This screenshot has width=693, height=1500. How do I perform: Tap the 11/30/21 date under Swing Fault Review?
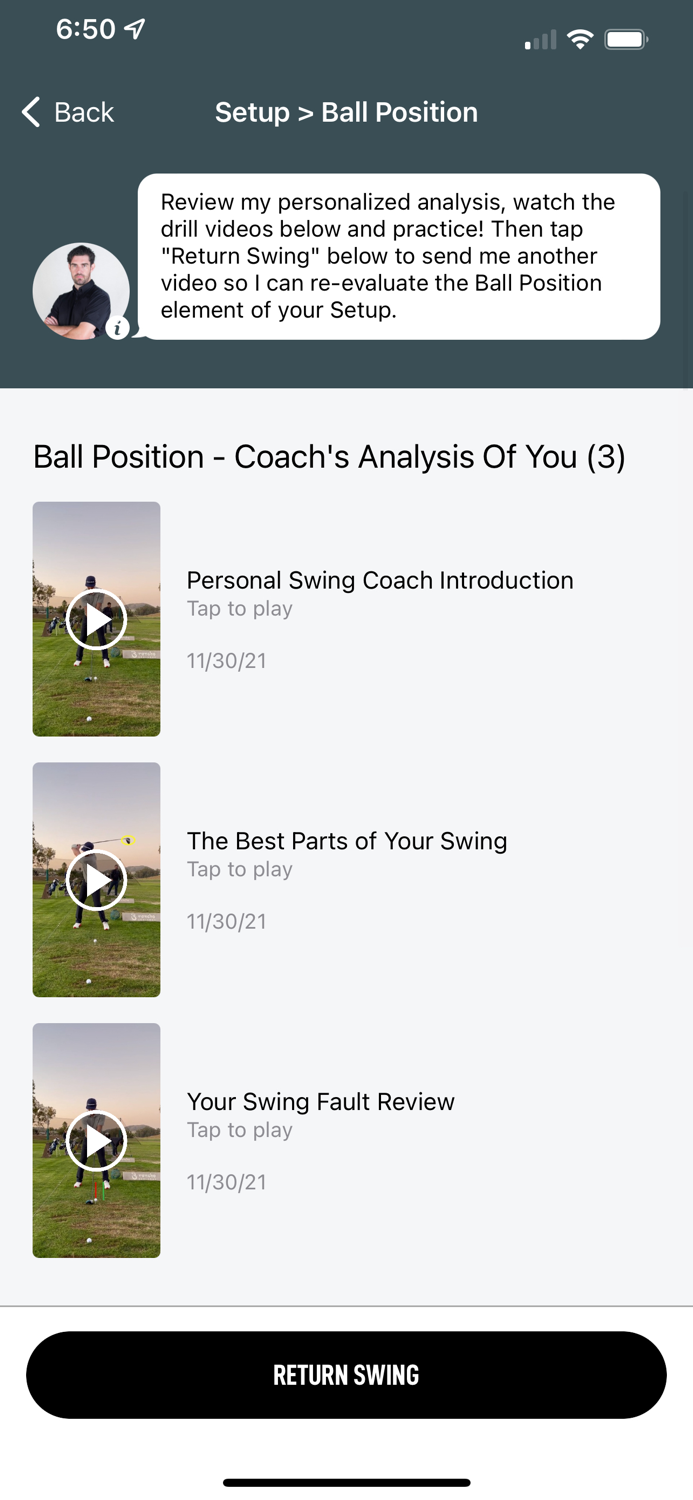tap(227, 1182)
